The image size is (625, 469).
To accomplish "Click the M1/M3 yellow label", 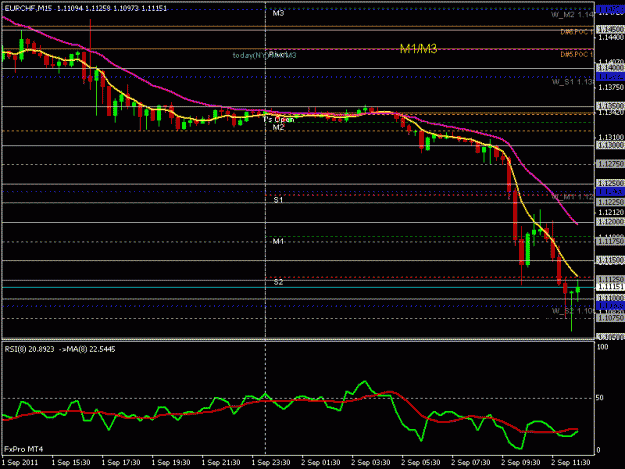I will [x=418, y=49].
